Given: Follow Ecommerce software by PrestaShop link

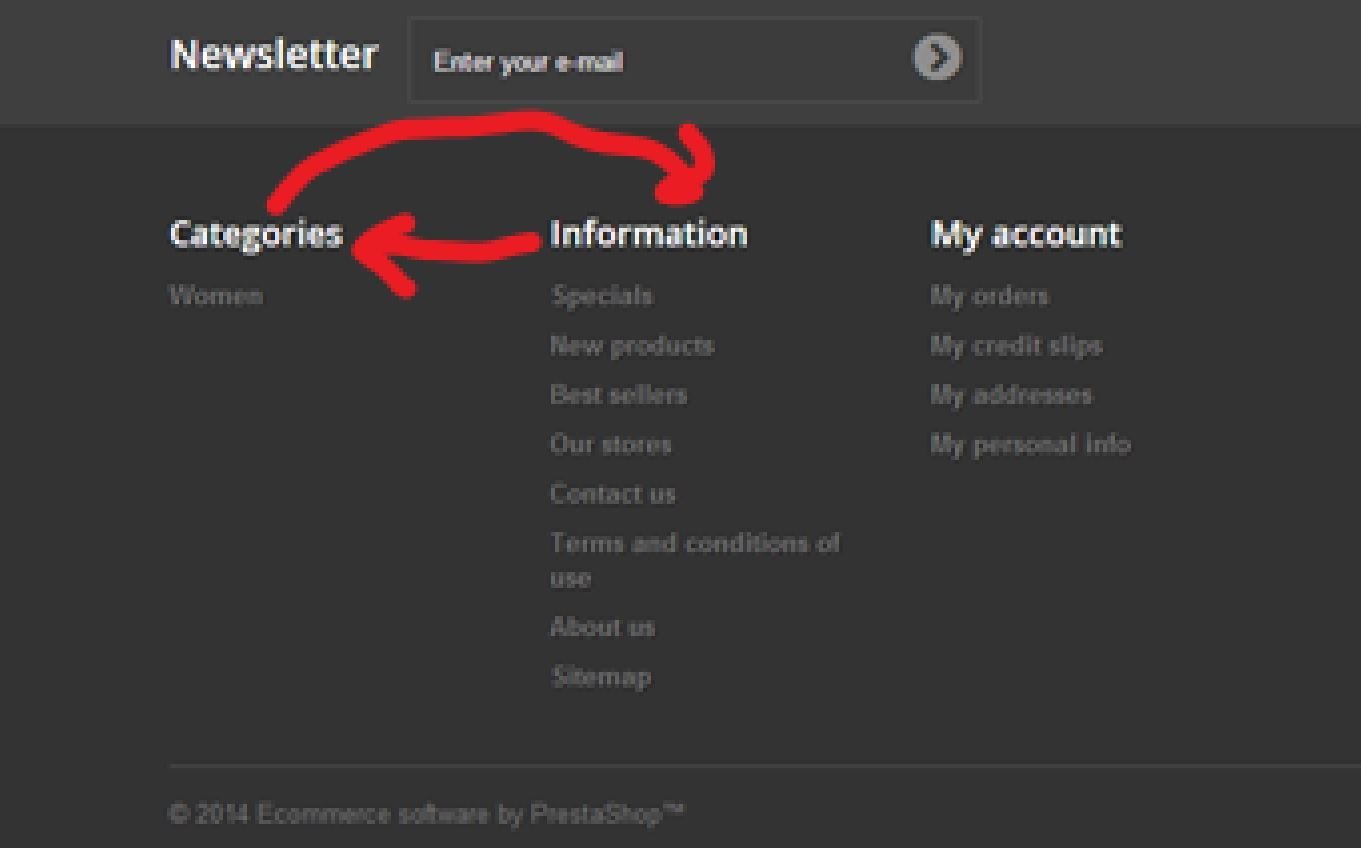Looking at the screenshot, I should (x=470, y=814).
